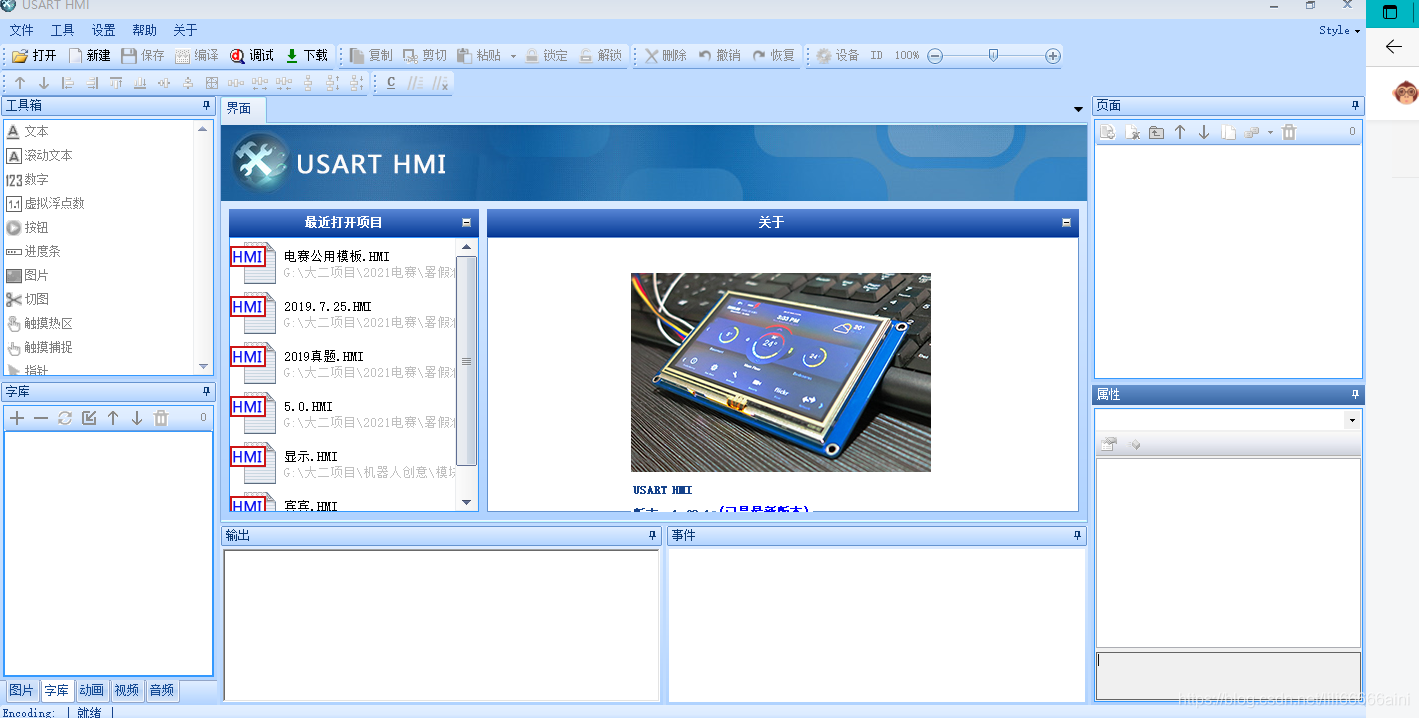Click zoom in plus button
The image size is (1419, 718).
click(1053, 56)
